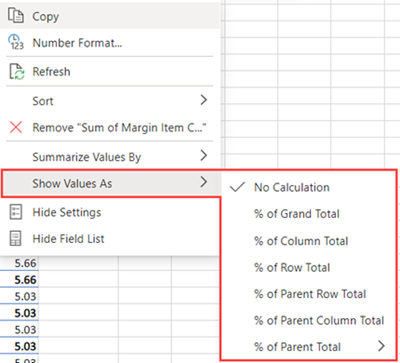Choose Copy from the context menu

point(110,16)
